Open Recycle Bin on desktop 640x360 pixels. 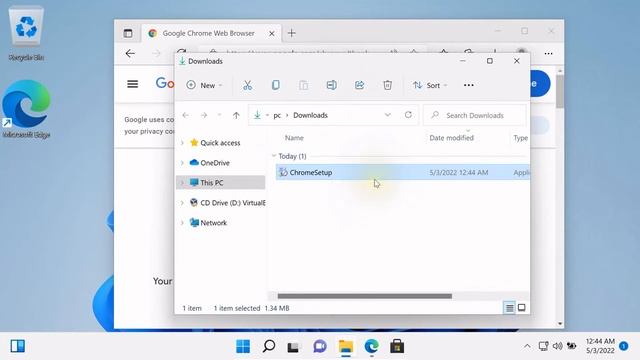click(26, 33)
